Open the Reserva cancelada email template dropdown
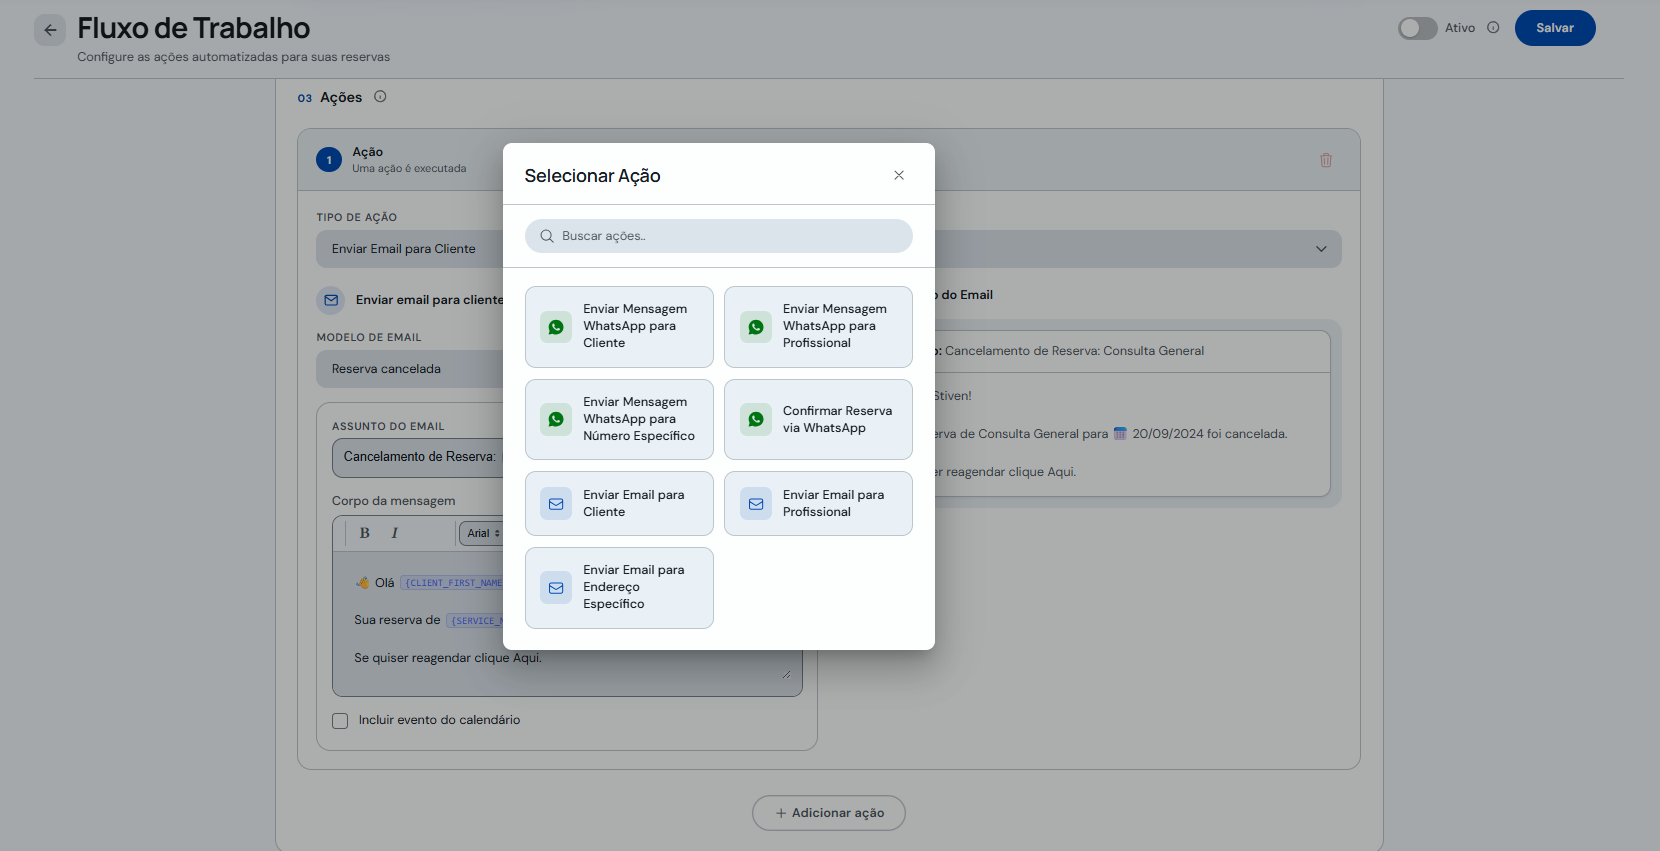The width and height of the screenshot is (1660, 851). click(x=410, y=369)
